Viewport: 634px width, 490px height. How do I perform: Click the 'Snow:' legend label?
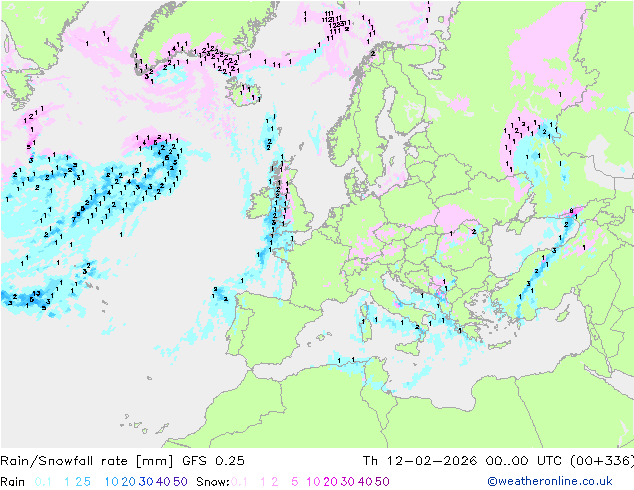coord(213,482)
